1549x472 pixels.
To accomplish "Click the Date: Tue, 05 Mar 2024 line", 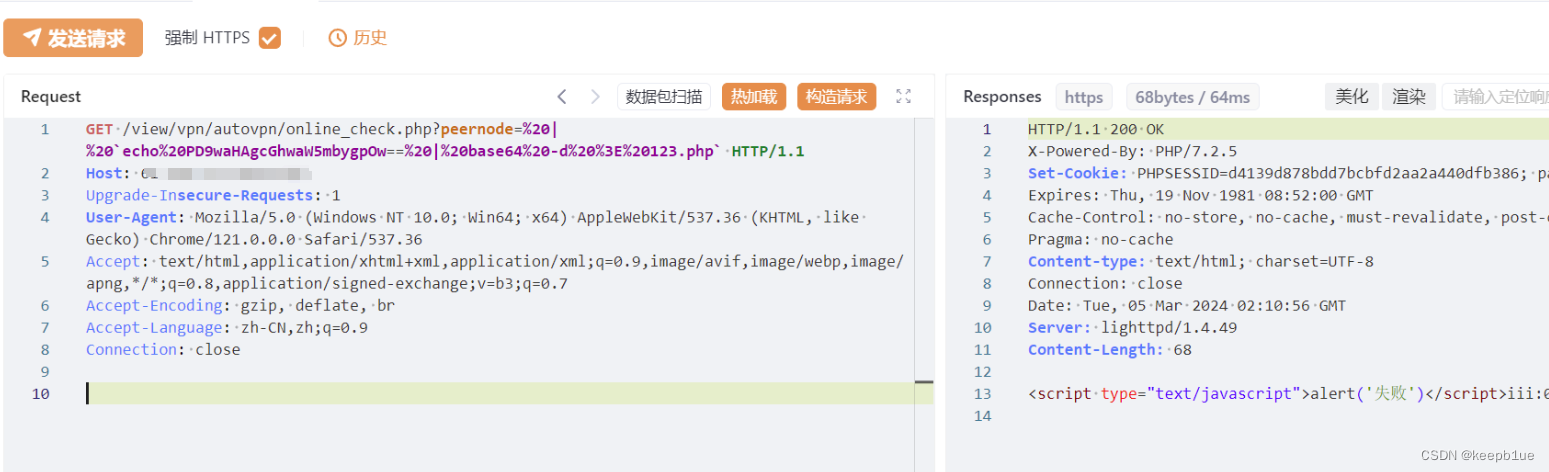I will [x=1187, y=306].
